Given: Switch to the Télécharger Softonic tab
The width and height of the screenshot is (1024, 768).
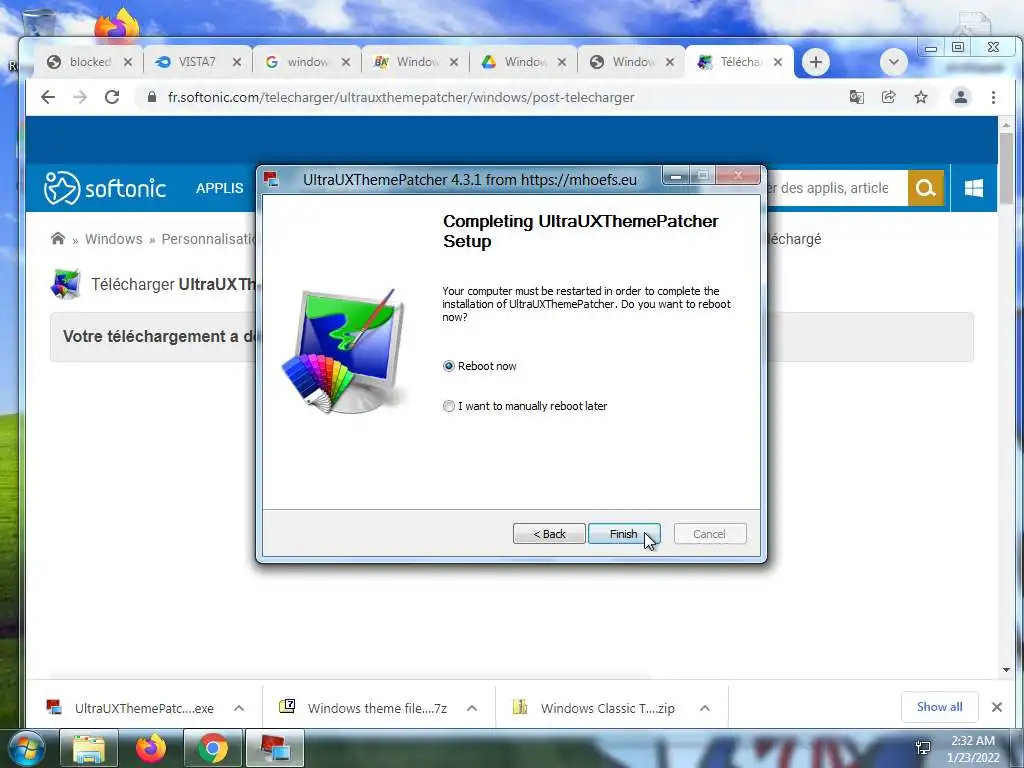Looking at the screenshot, I should (x=739, y=62).
